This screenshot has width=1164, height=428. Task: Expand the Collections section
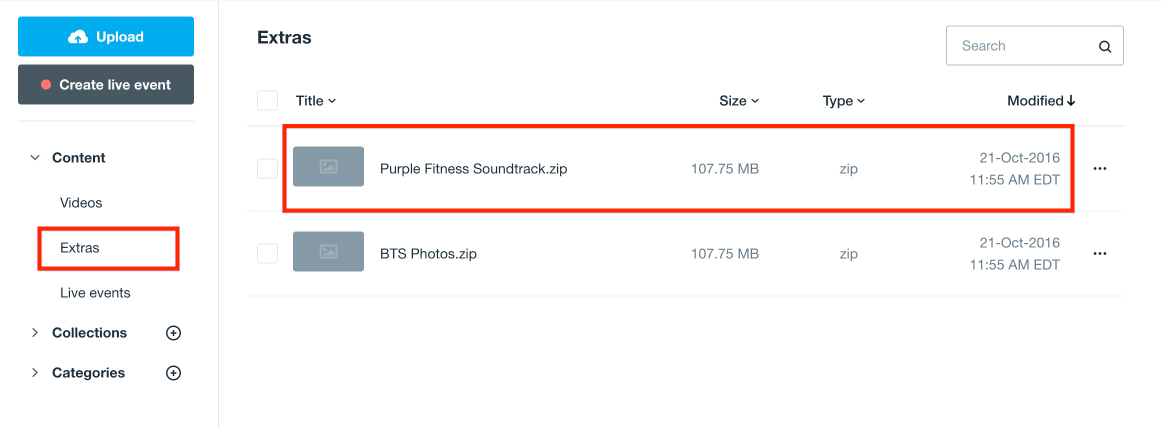(x=35, y=333)
